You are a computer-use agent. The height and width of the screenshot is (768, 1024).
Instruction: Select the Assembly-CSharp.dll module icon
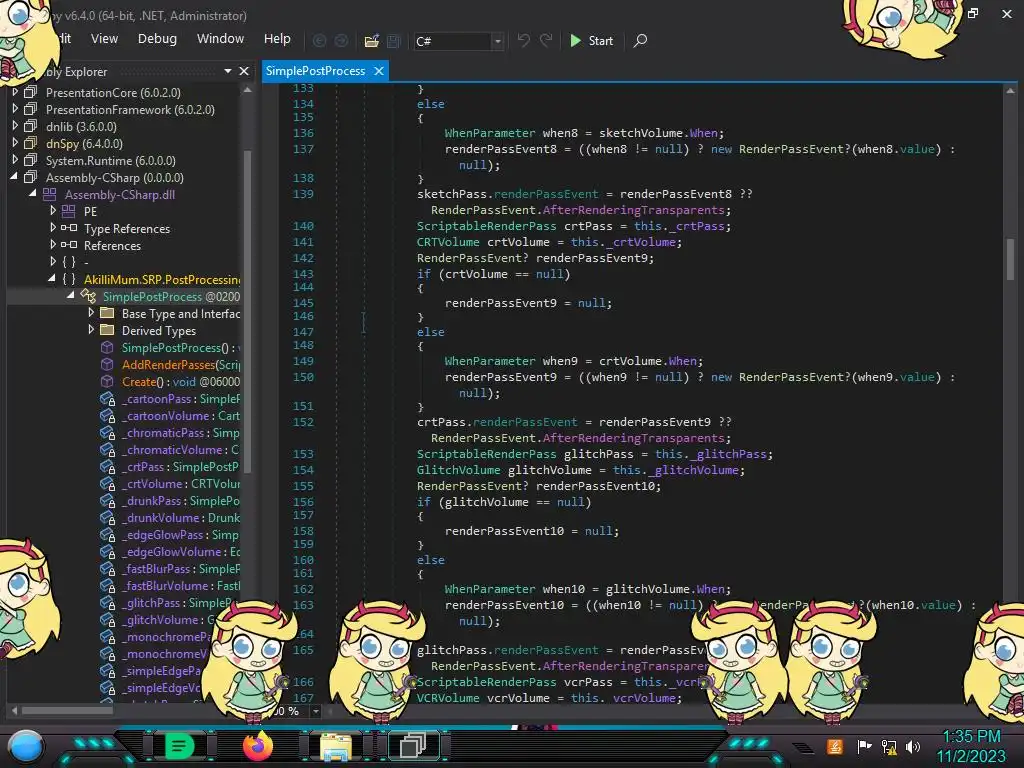coord(50,194)
